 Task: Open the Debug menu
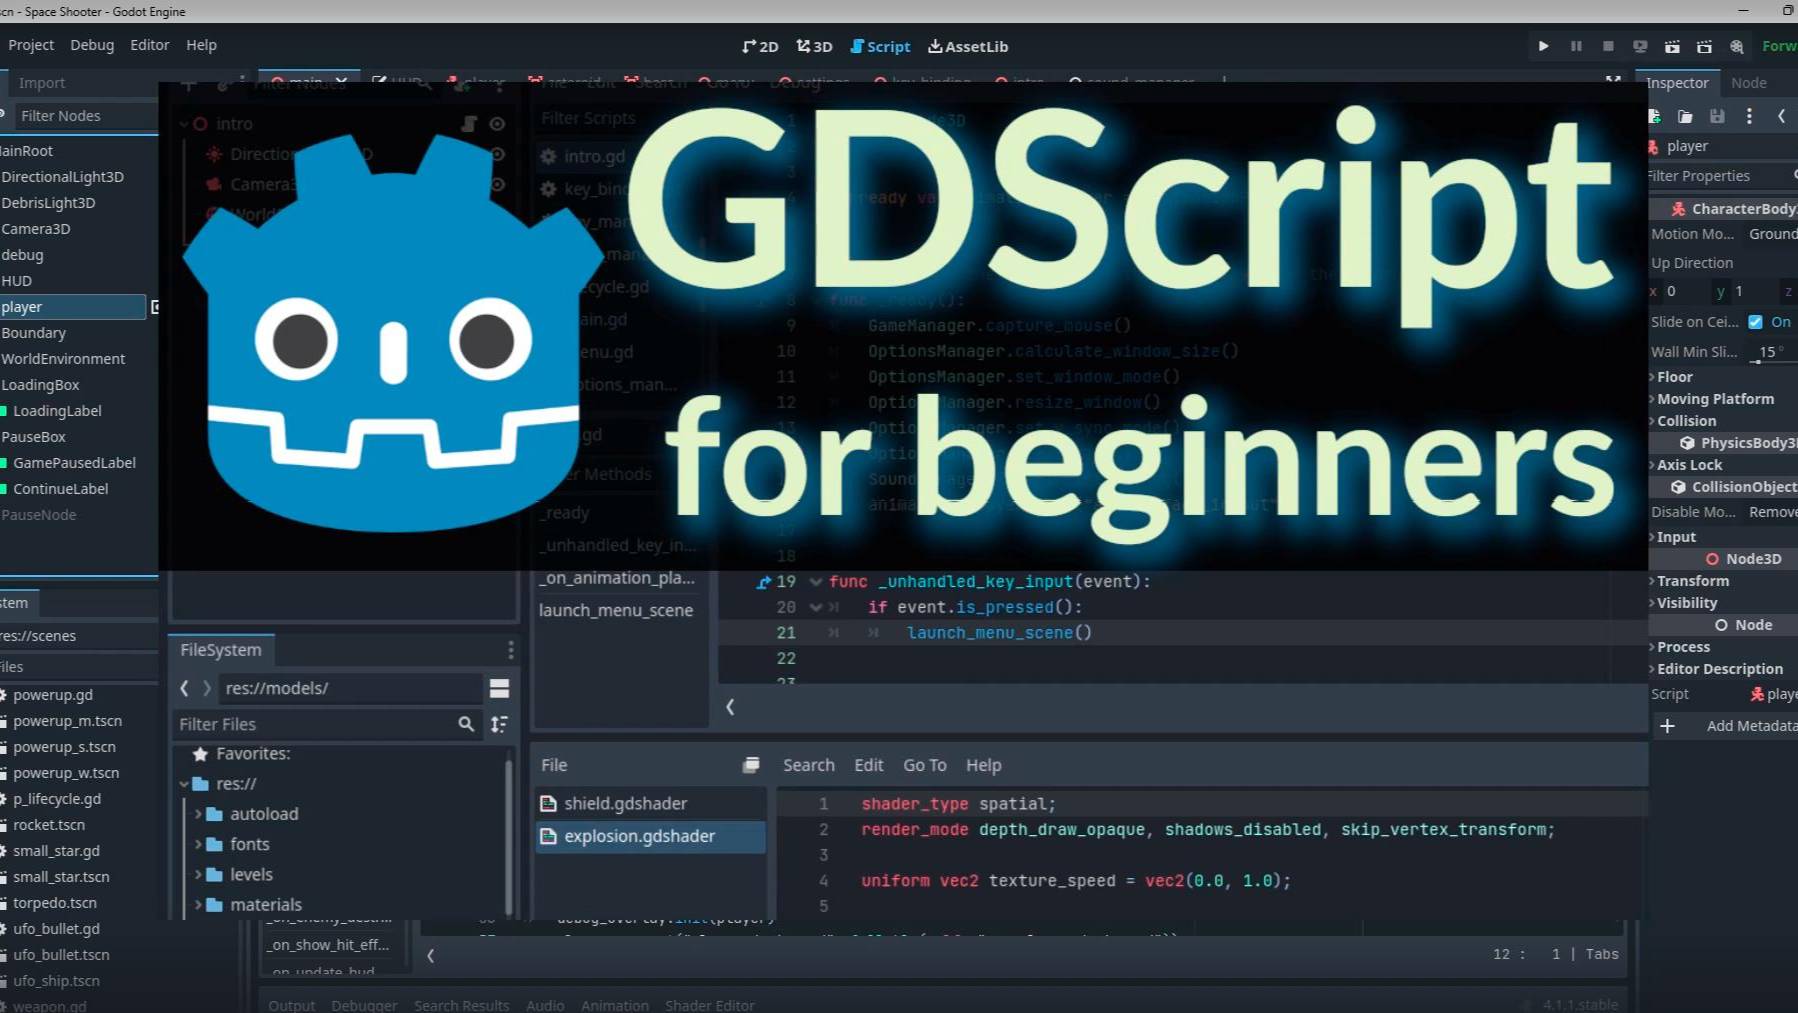point(91,45)
